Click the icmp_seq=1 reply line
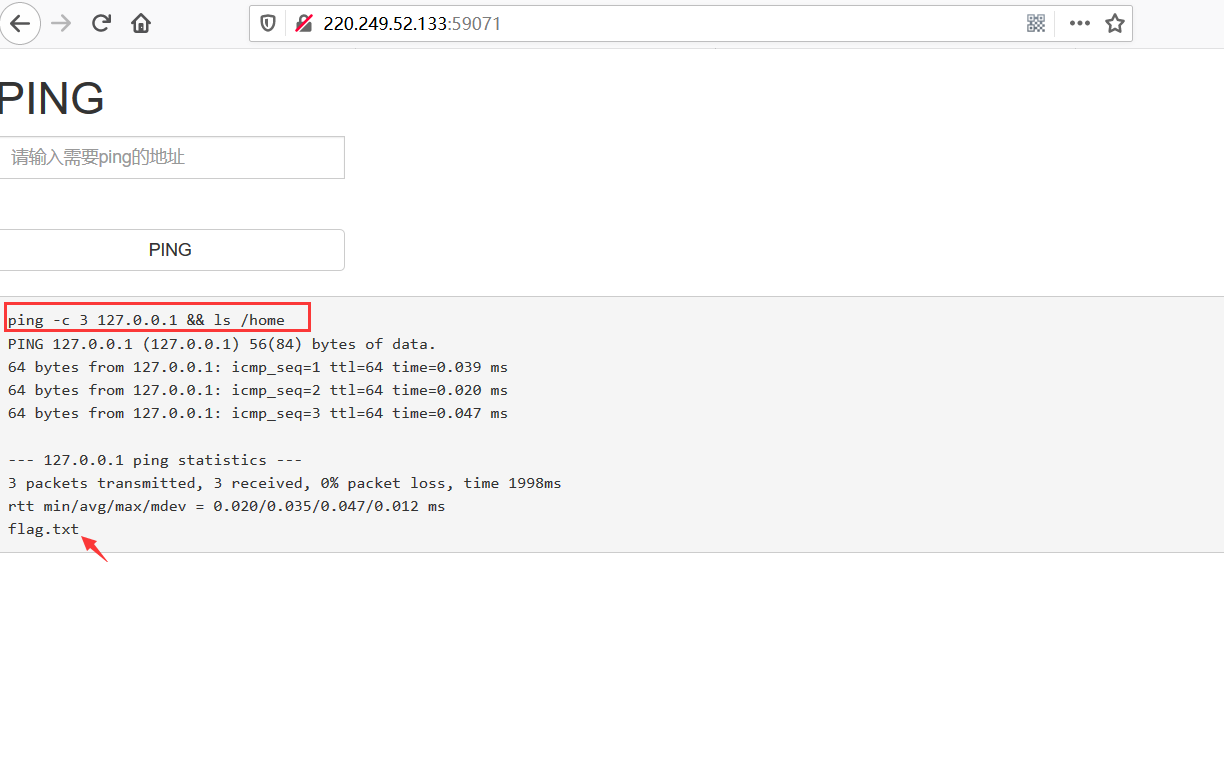 point(257,367)
